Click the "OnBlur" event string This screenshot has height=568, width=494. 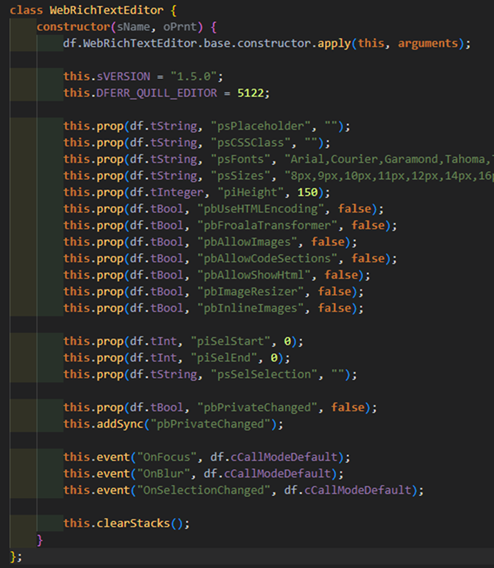click(x=163, y=474)
